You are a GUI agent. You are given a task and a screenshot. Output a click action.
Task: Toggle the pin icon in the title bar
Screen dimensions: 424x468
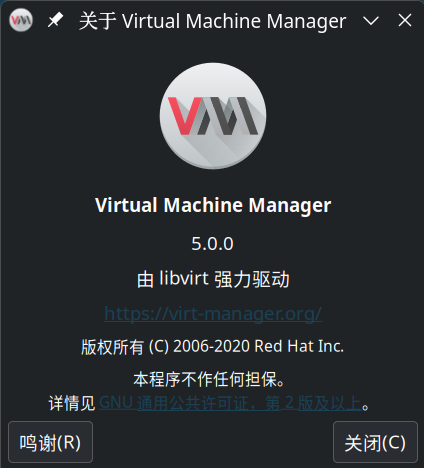pos(55,20)
